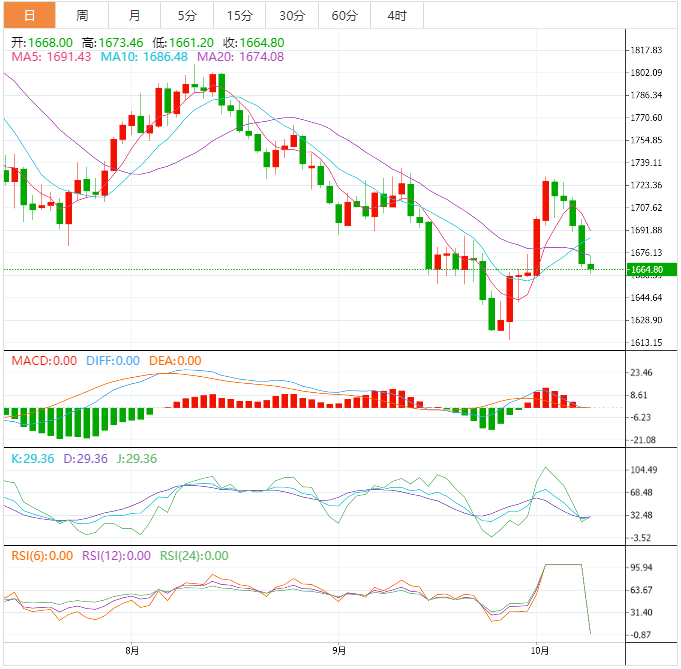Select the K:29.36 KDJ legend
Viewport: 681px width, 669px height.
pyautogui.click(x=32, y=458)
